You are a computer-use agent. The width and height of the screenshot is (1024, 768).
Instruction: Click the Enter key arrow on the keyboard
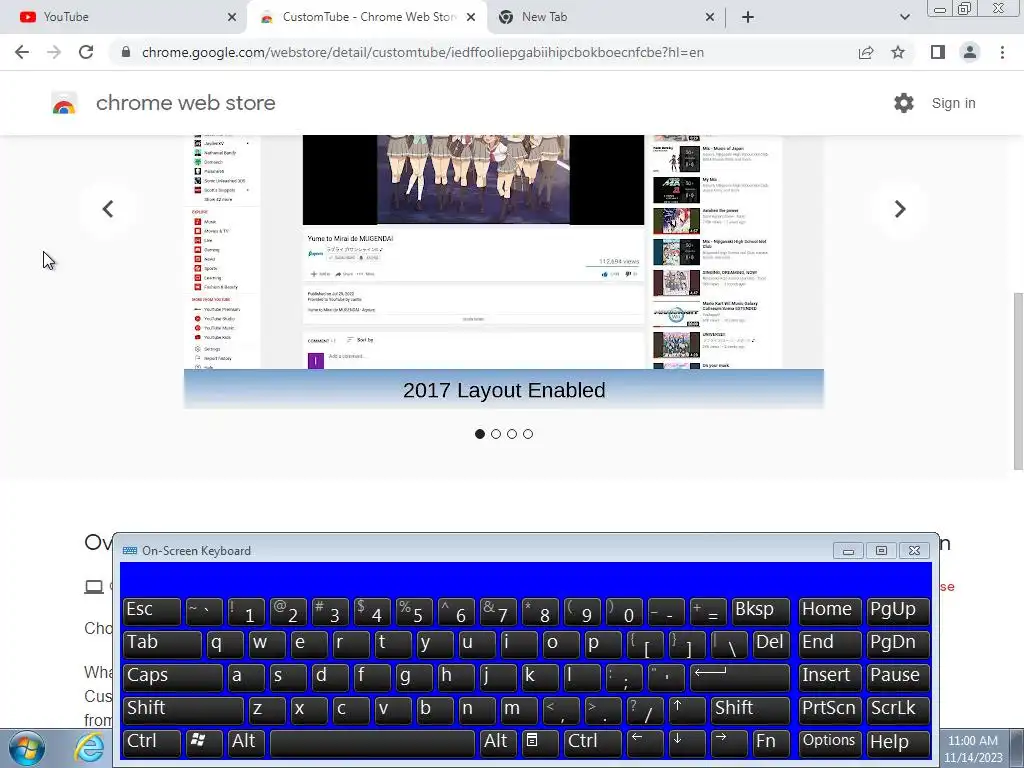point(739,677)
